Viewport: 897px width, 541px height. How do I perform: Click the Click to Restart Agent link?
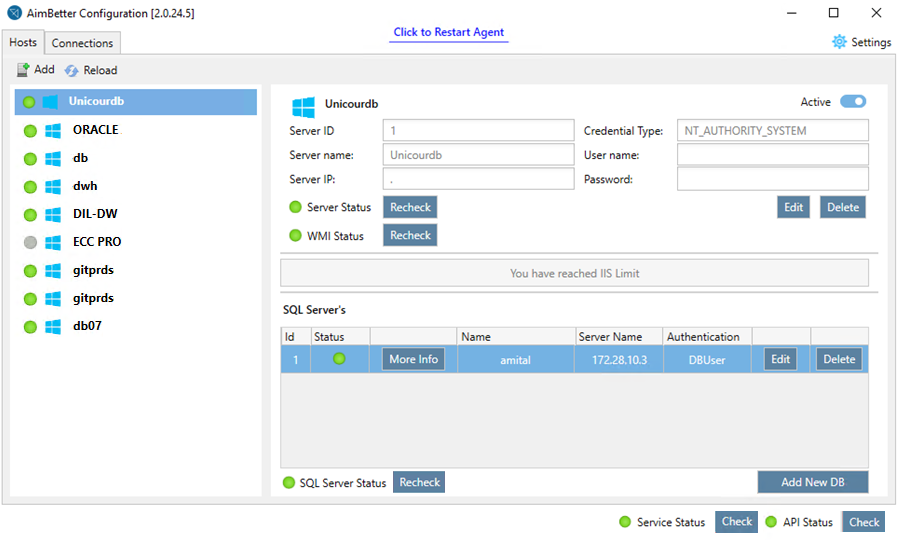click(x=448, y=33)
